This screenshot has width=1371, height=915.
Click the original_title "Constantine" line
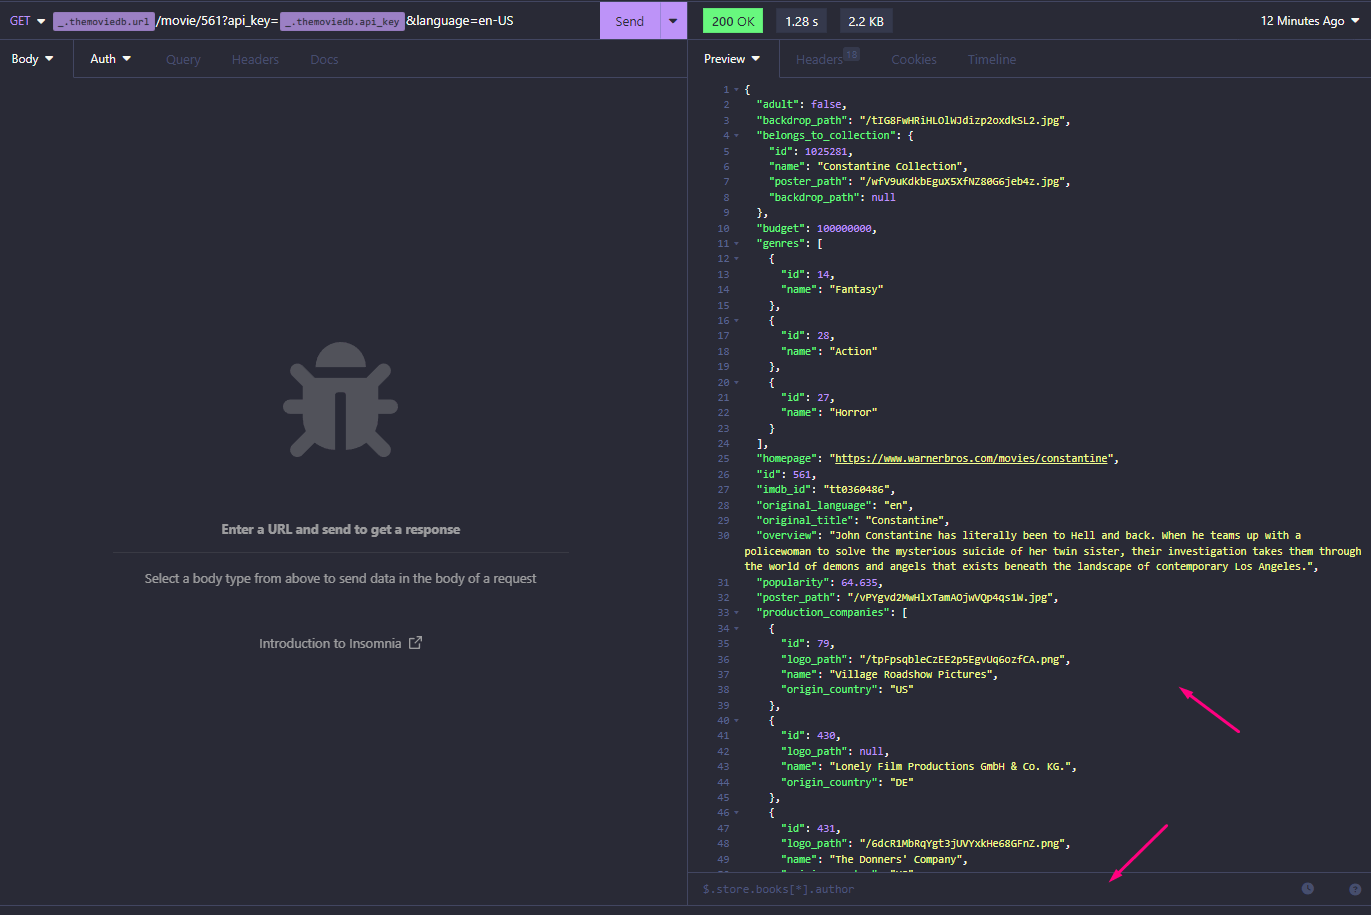click(852, 520)
